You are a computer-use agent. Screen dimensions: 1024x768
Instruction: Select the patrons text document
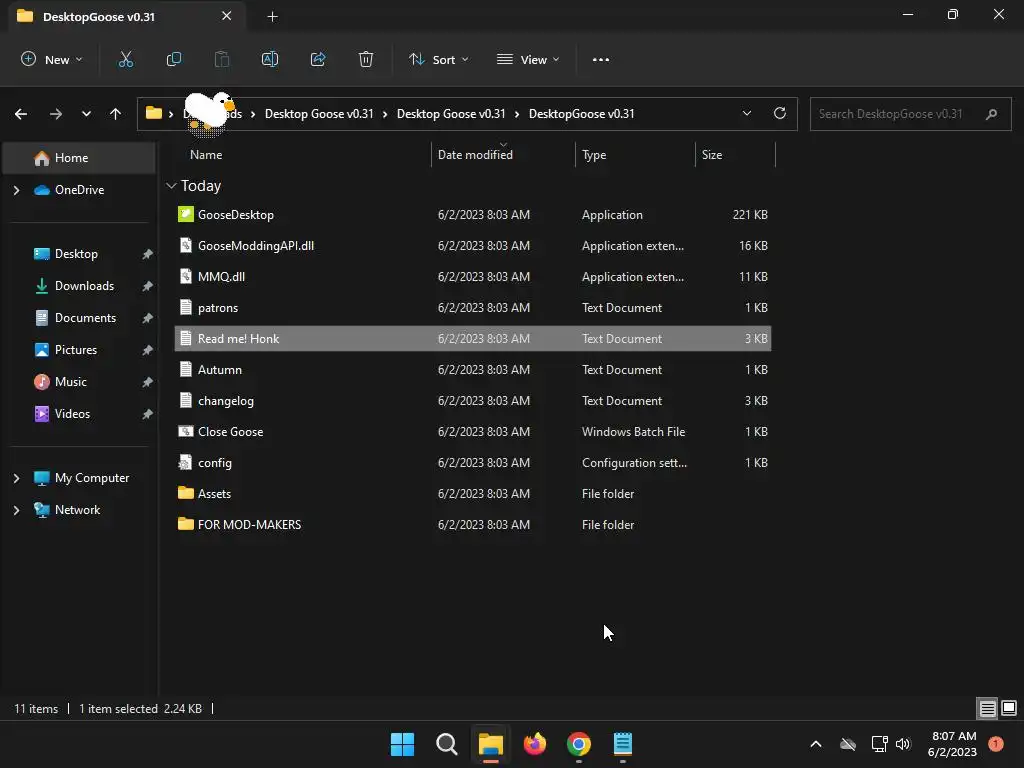pyautogui.click(x=473, y=308)
